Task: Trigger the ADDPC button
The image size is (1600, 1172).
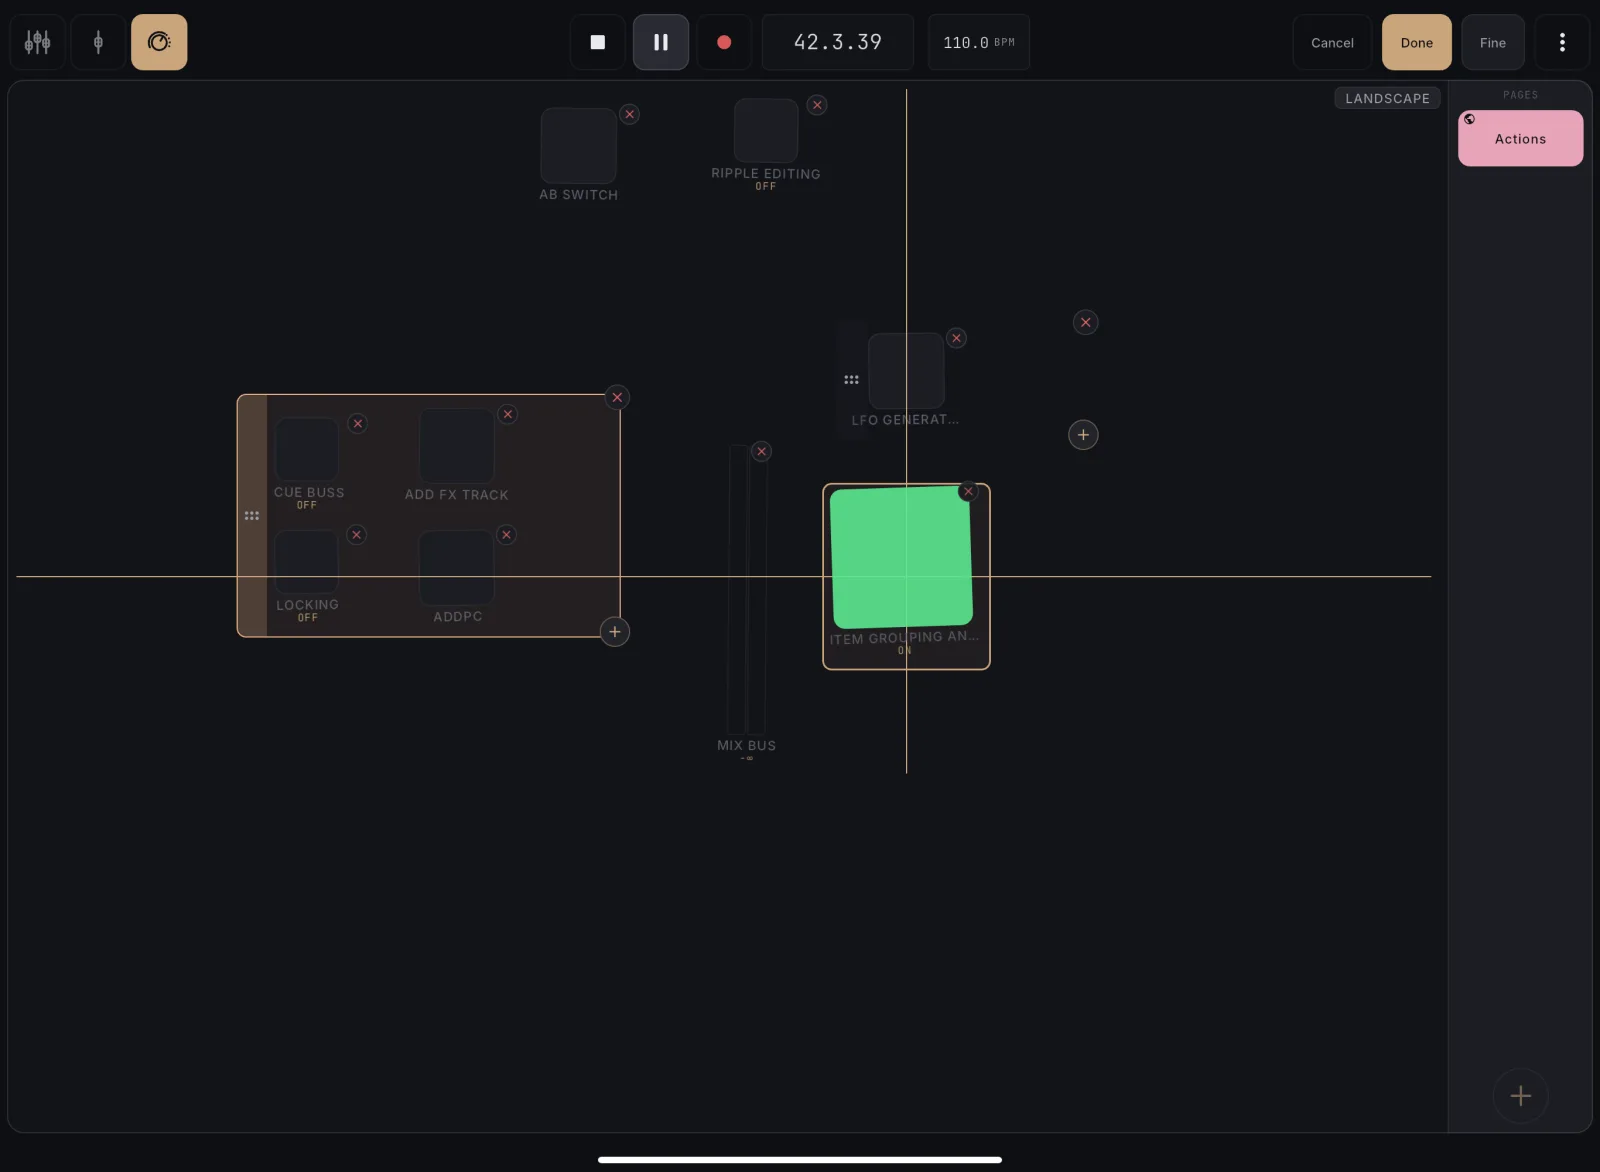Action: pos(457,567)
